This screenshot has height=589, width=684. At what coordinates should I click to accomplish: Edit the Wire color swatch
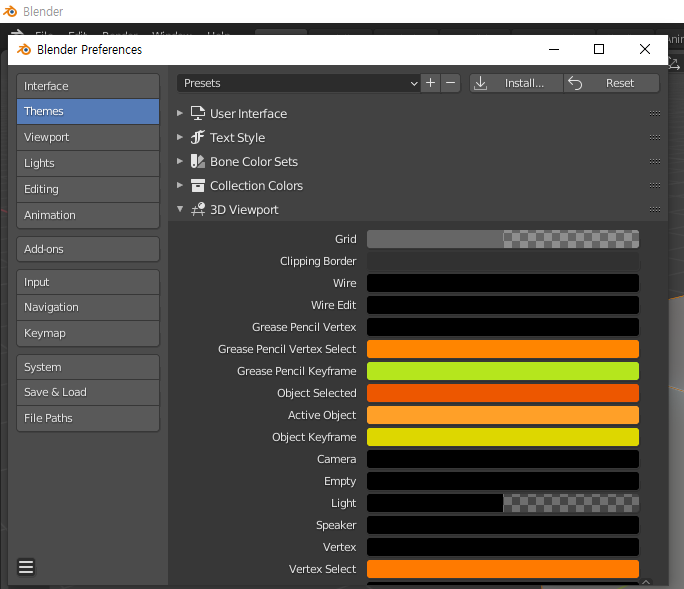[503, 283]
